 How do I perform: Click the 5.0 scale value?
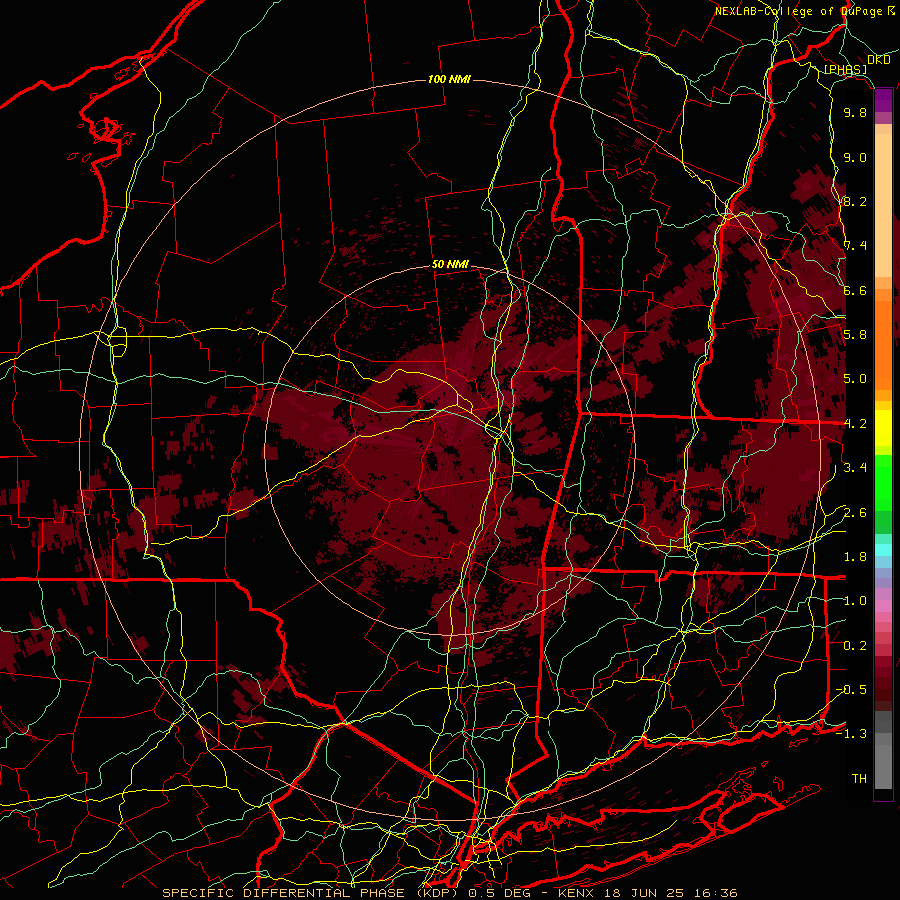(x=855, y=379)
